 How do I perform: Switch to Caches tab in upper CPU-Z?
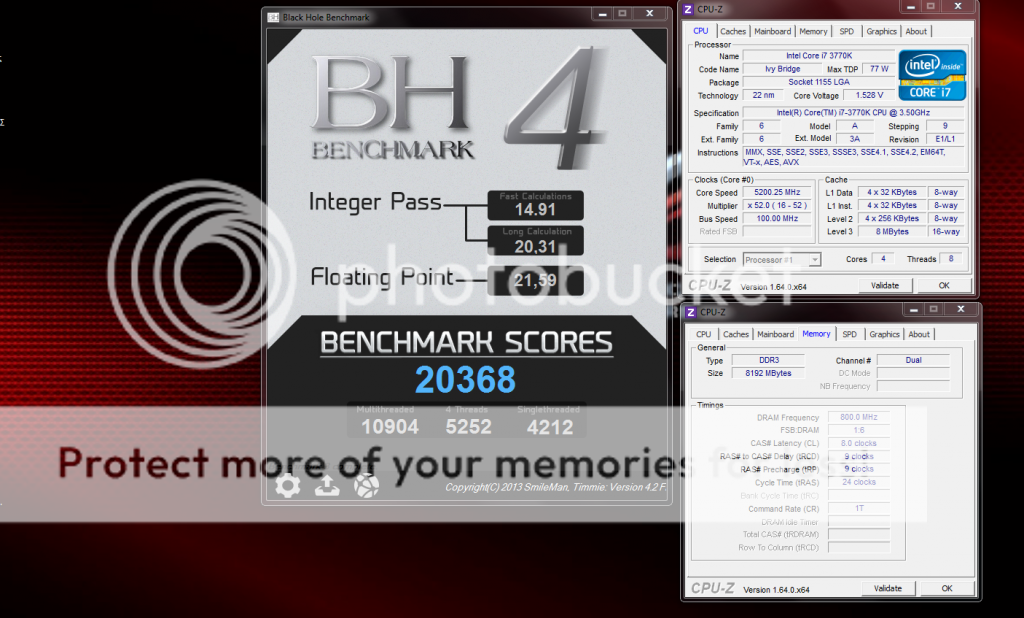pos(733,31)
